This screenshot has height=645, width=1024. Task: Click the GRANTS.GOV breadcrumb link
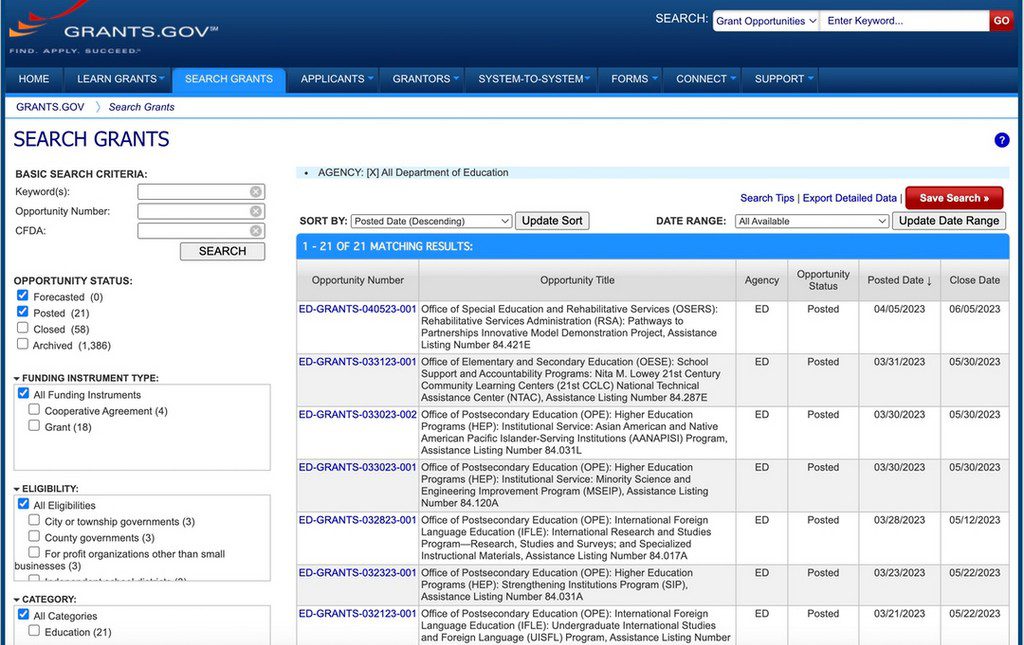50,107
